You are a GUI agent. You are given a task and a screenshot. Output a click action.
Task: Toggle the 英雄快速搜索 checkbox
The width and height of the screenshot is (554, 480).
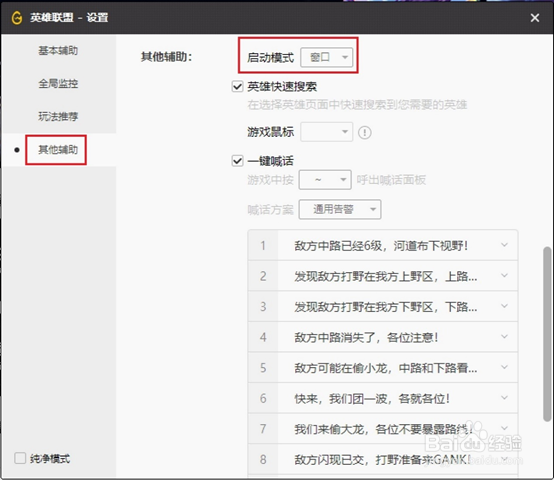coord(237,86)
